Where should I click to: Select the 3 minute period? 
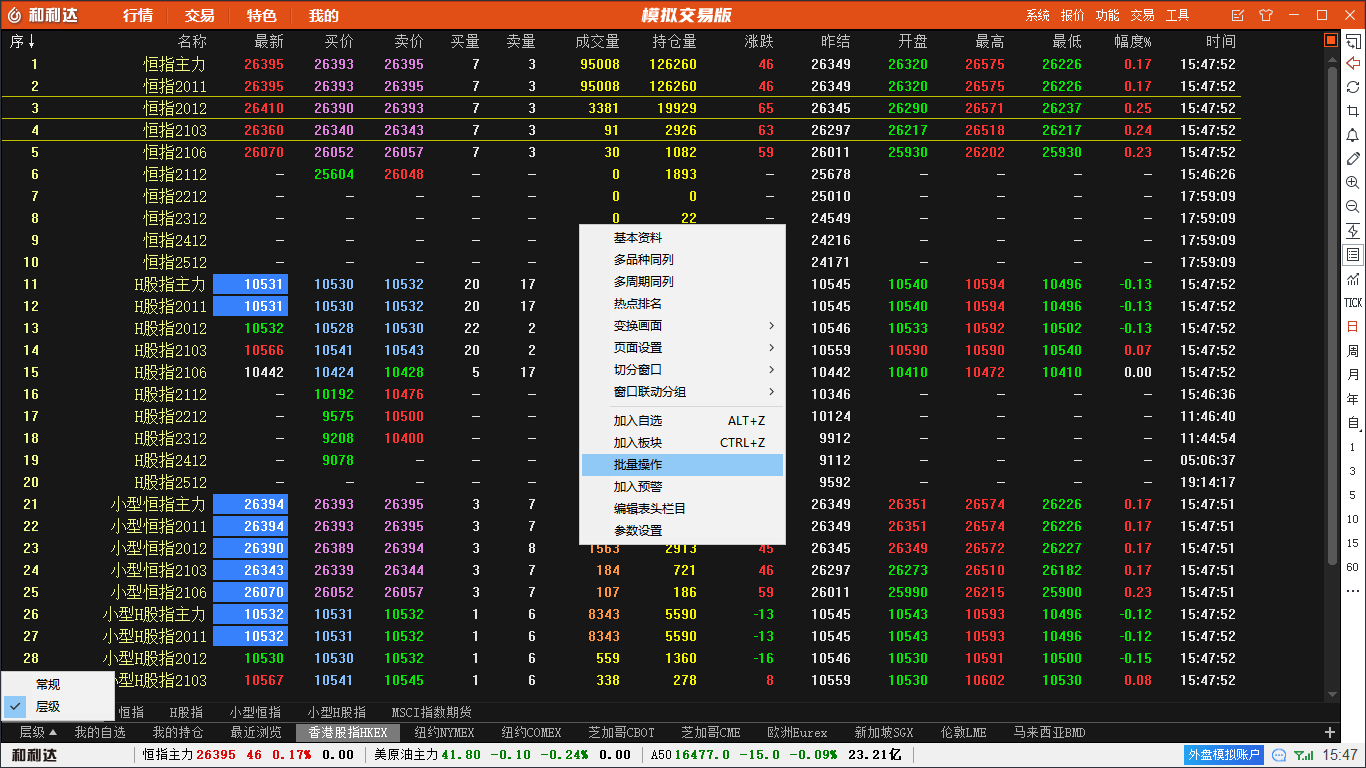[x=1353, y=471]
